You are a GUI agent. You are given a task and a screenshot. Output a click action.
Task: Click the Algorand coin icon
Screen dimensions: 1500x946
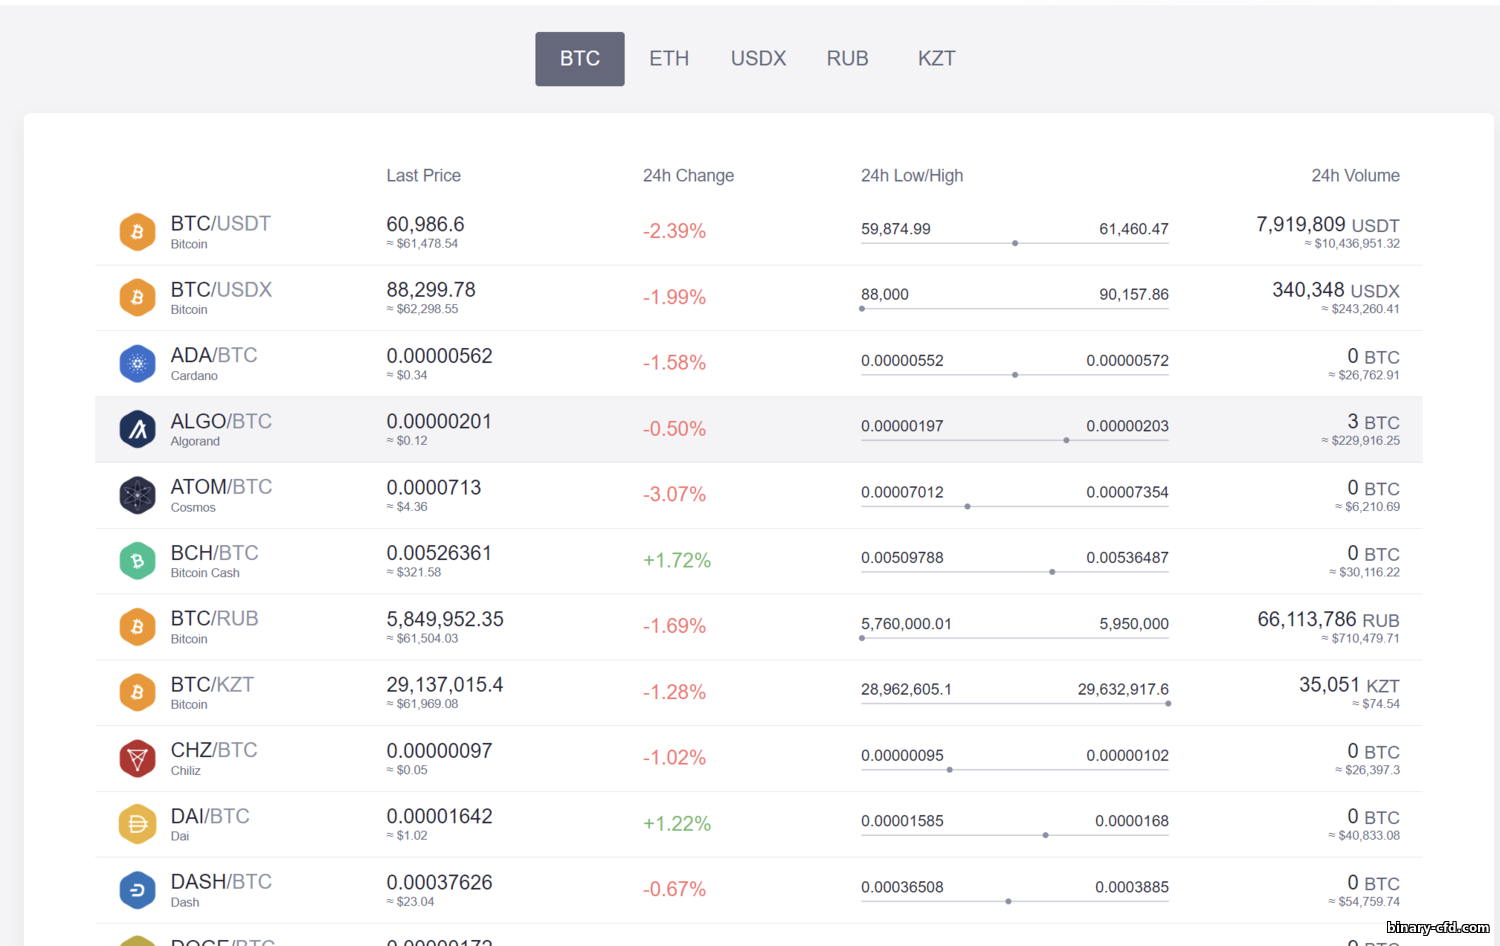137,430
